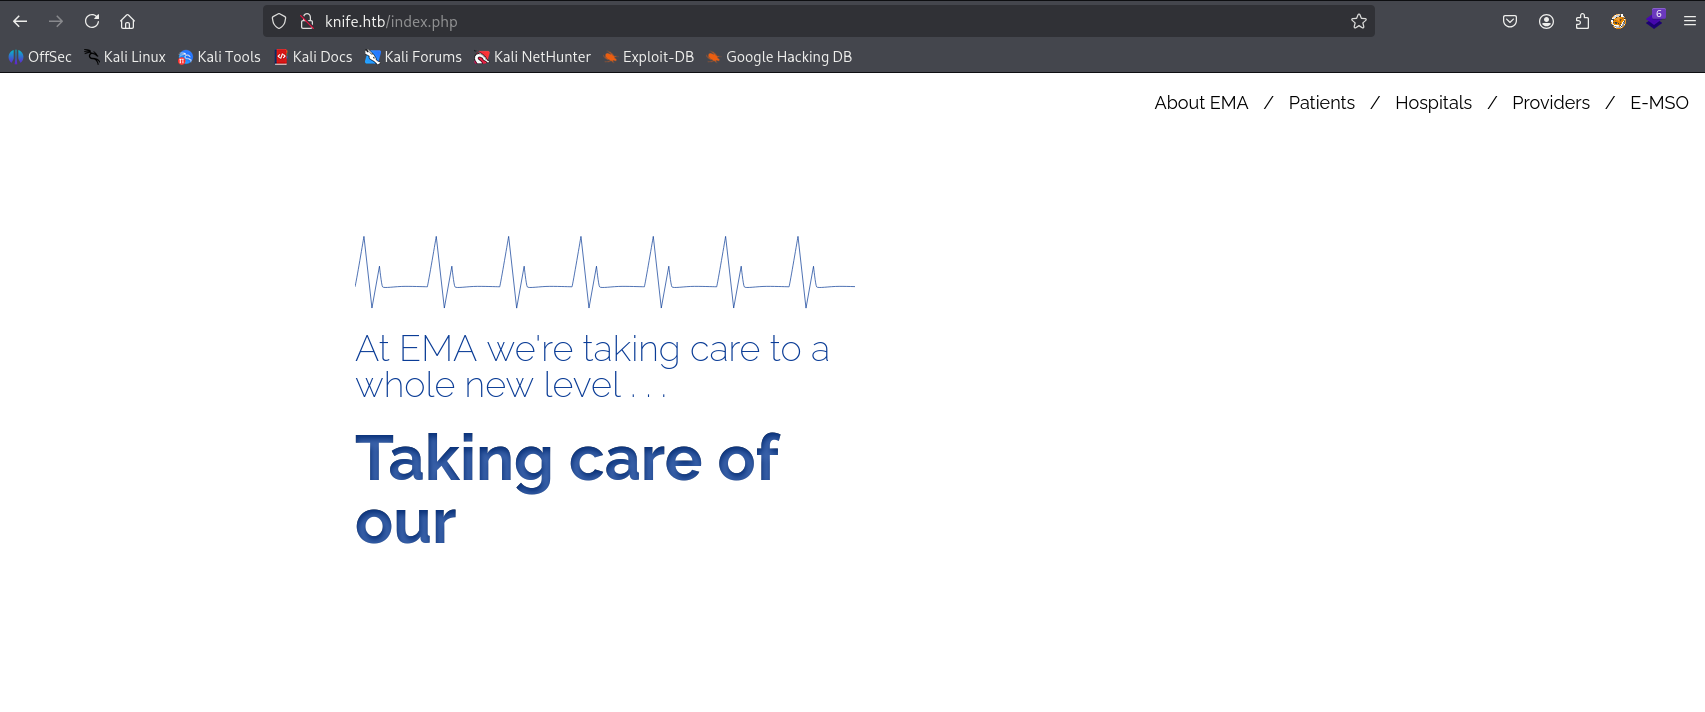Go to the browser home page
Viewport: 1705px width, 712px height.
click(127, 21)
